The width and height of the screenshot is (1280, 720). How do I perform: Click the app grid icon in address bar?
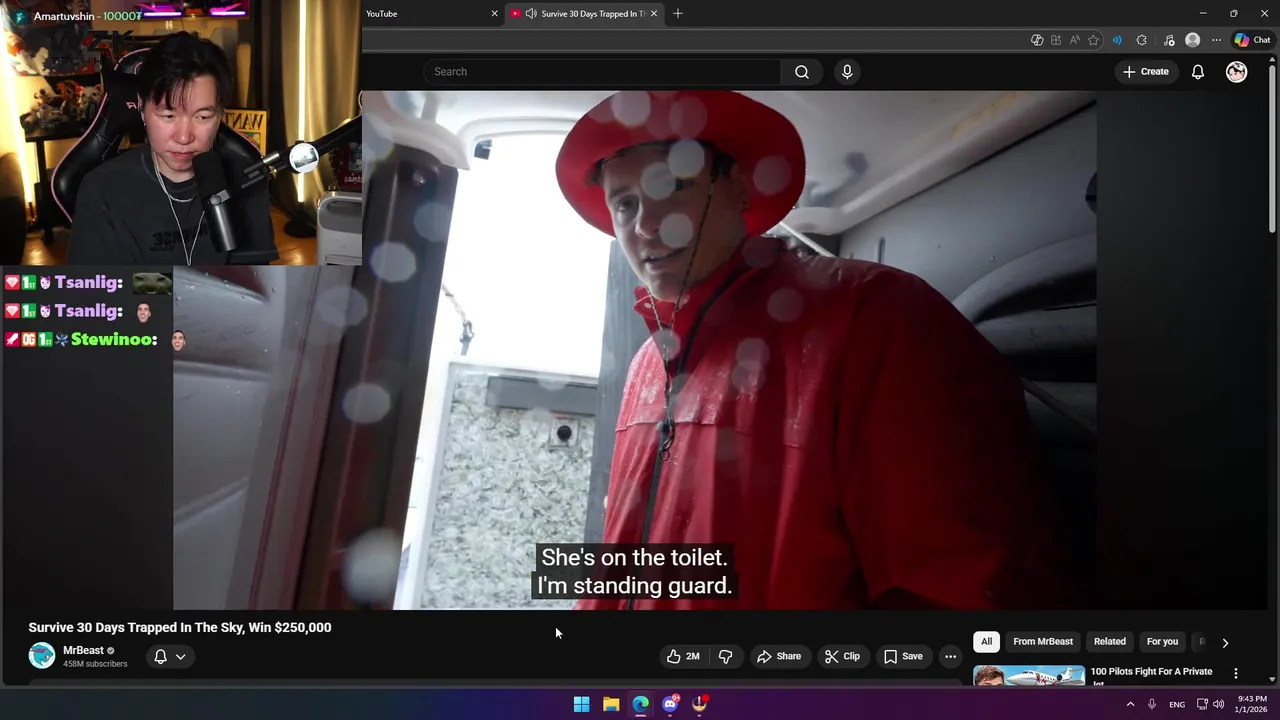click(1055, 40)
